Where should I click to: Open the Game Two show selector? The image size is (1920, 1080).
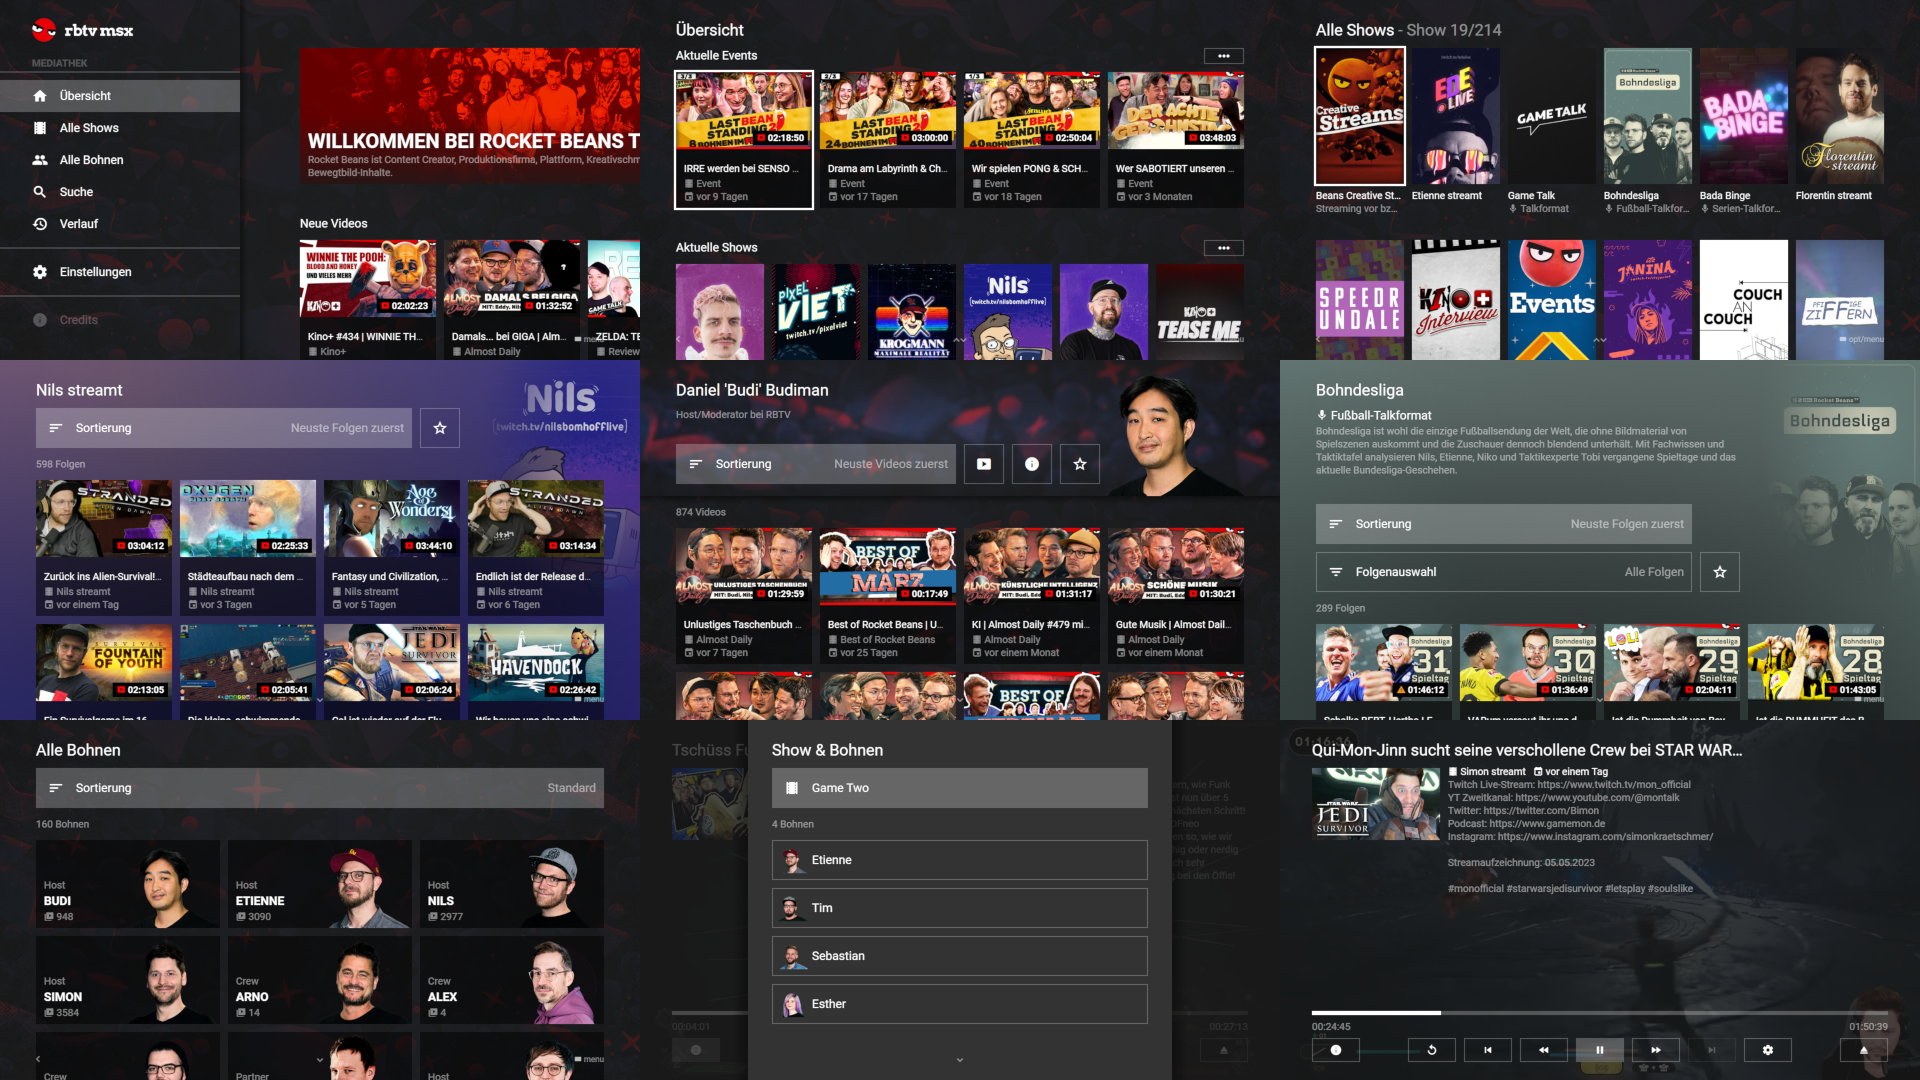pyautogui.click(x=960, y=788)
